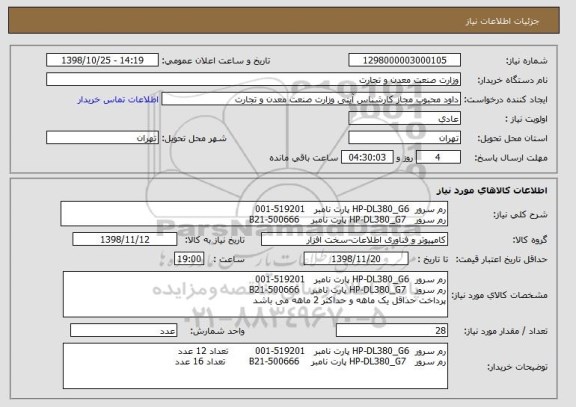576x407 pixels.
Task: Click the label حداقل تاریخ اعتبار قیمت
Action: [502, 260]
